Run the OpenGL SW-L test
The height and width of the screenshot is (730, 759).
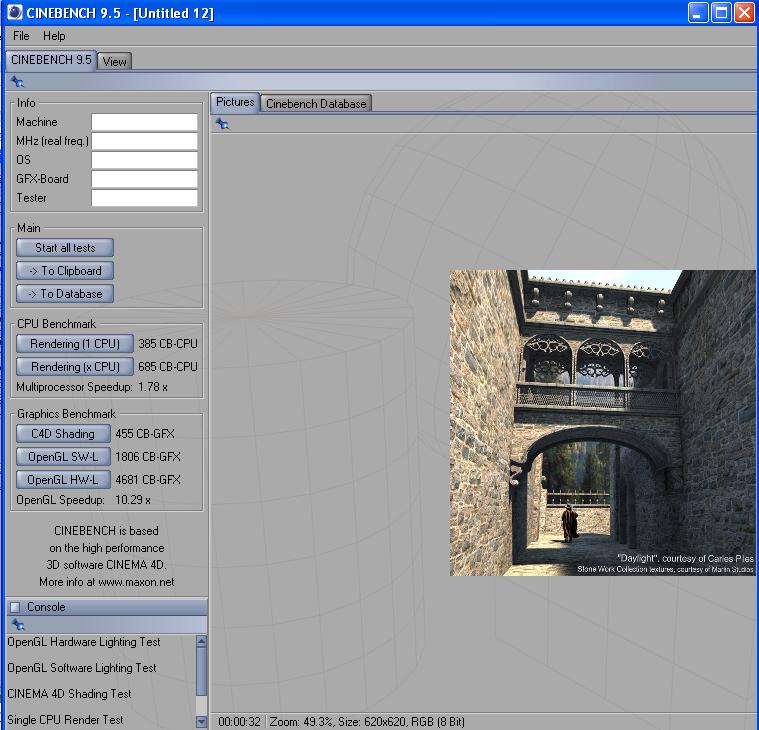(x=63, y=456)
